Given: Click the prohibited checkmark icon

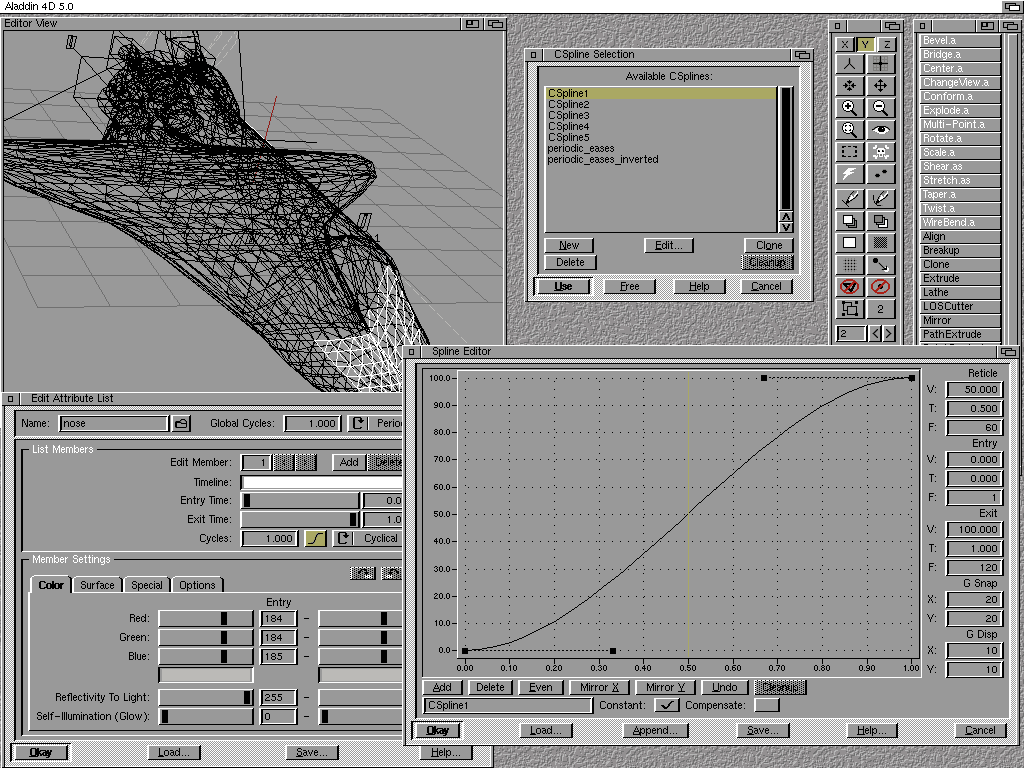Looking at the screenshot, I should [x=849, y=287].
